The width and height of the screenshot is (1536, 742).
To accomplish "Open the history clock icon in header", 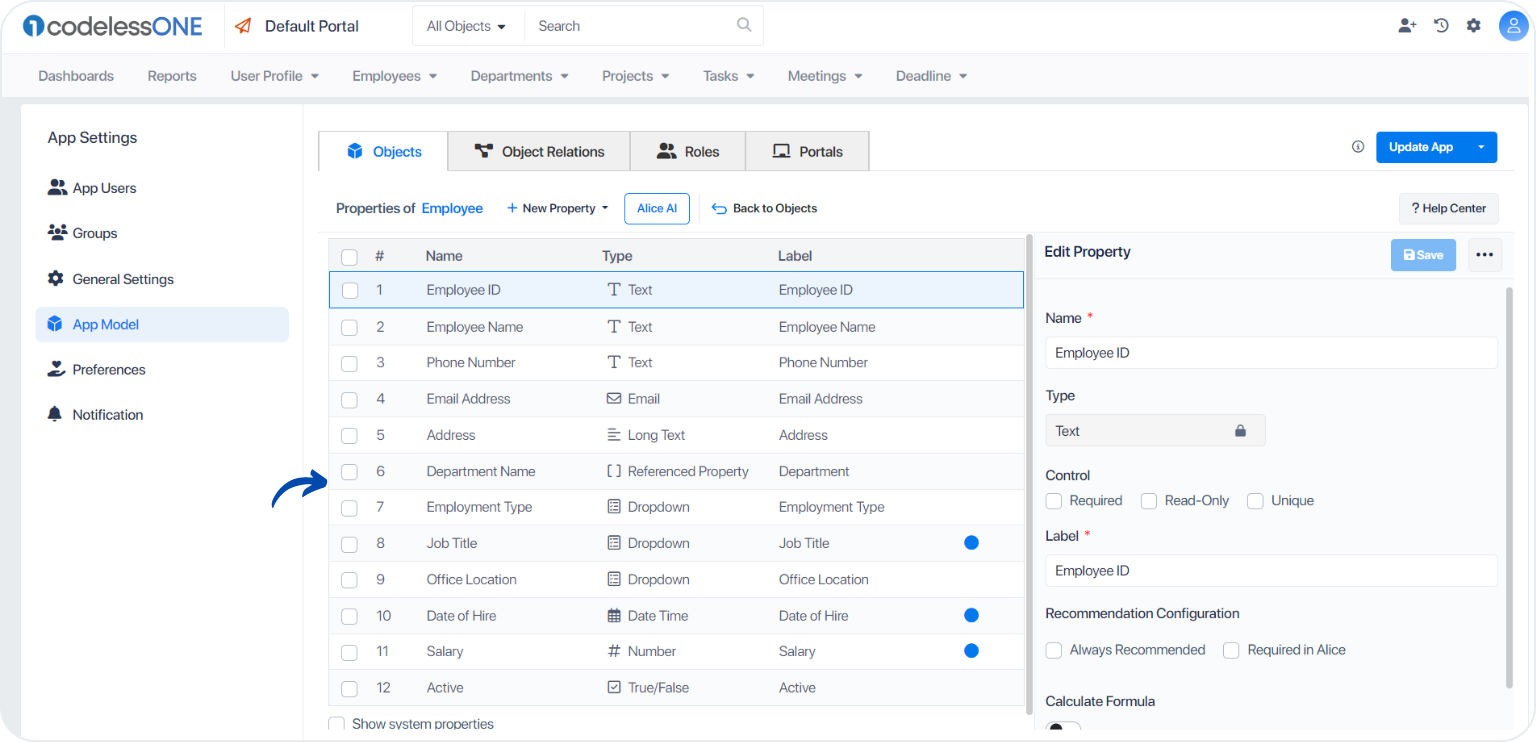I will pyautogui.click(x=1441, y=26).
